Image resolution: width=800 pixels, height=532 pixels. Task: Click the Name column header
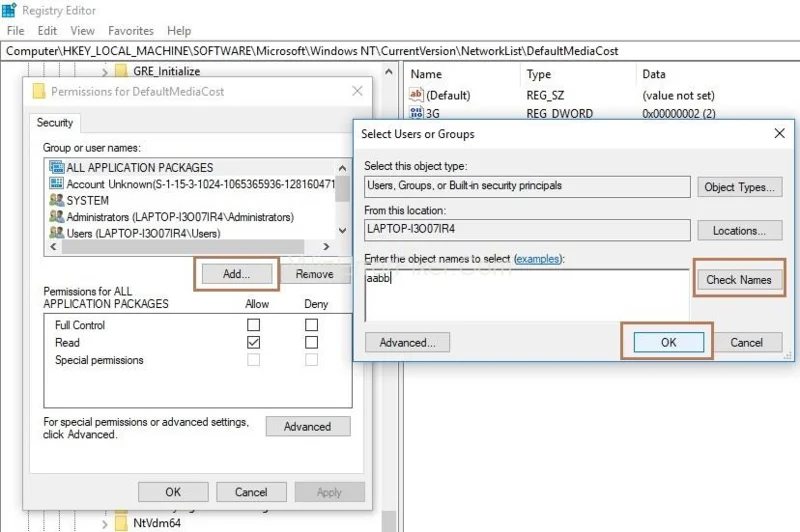[x=426, y=74]
